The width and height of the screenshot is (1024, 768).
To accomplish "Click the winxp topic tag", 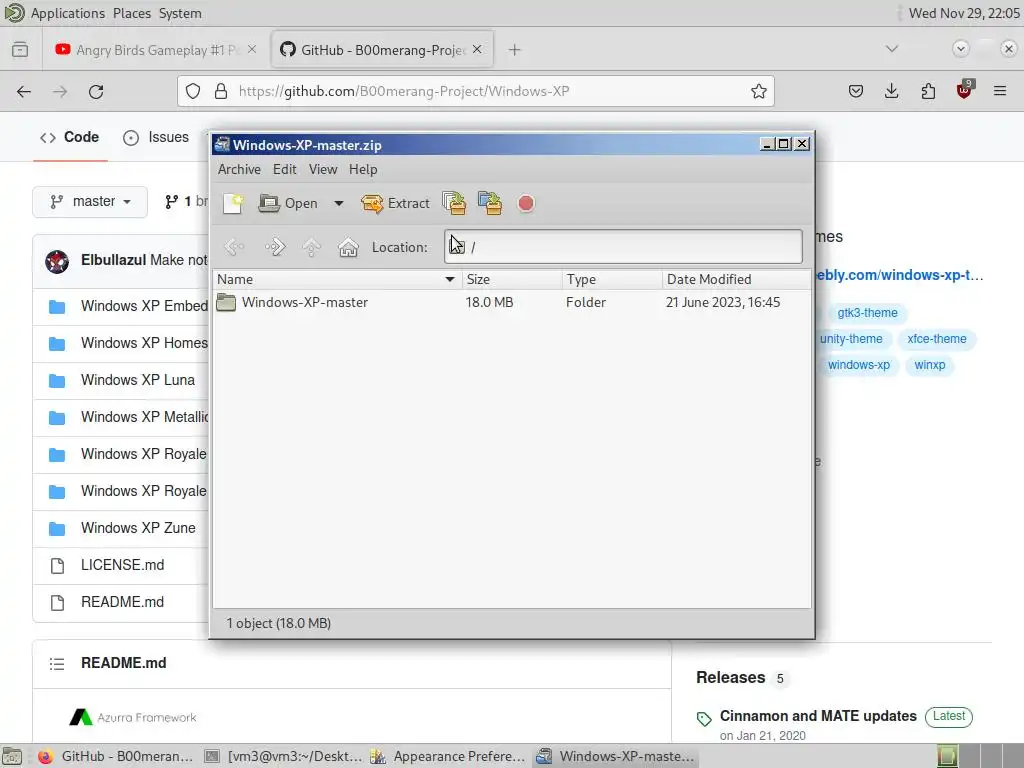I will (929, 365).
